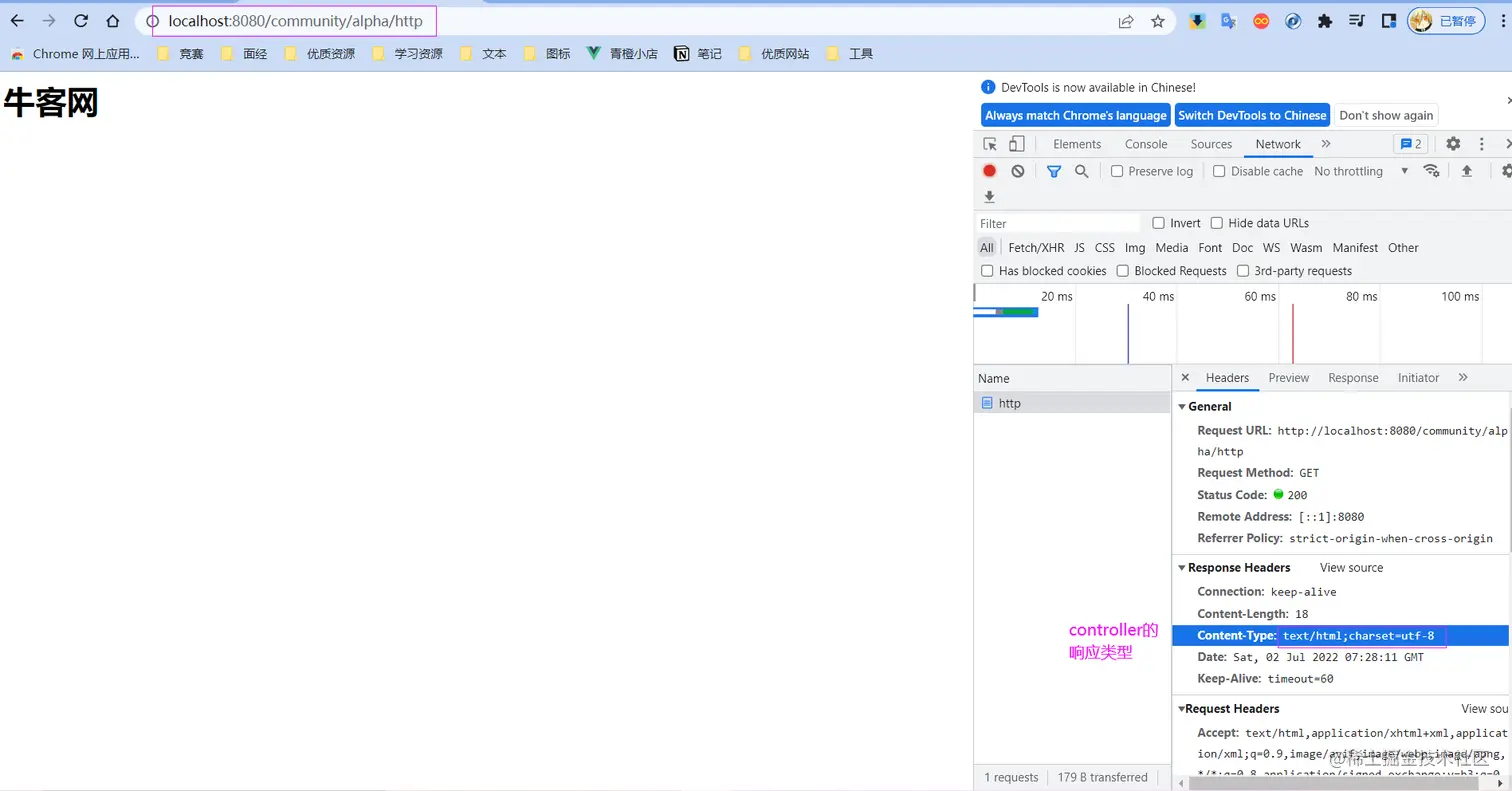Select the http request row
The width and height of the screenshot is (1512, 791).
1072,403
